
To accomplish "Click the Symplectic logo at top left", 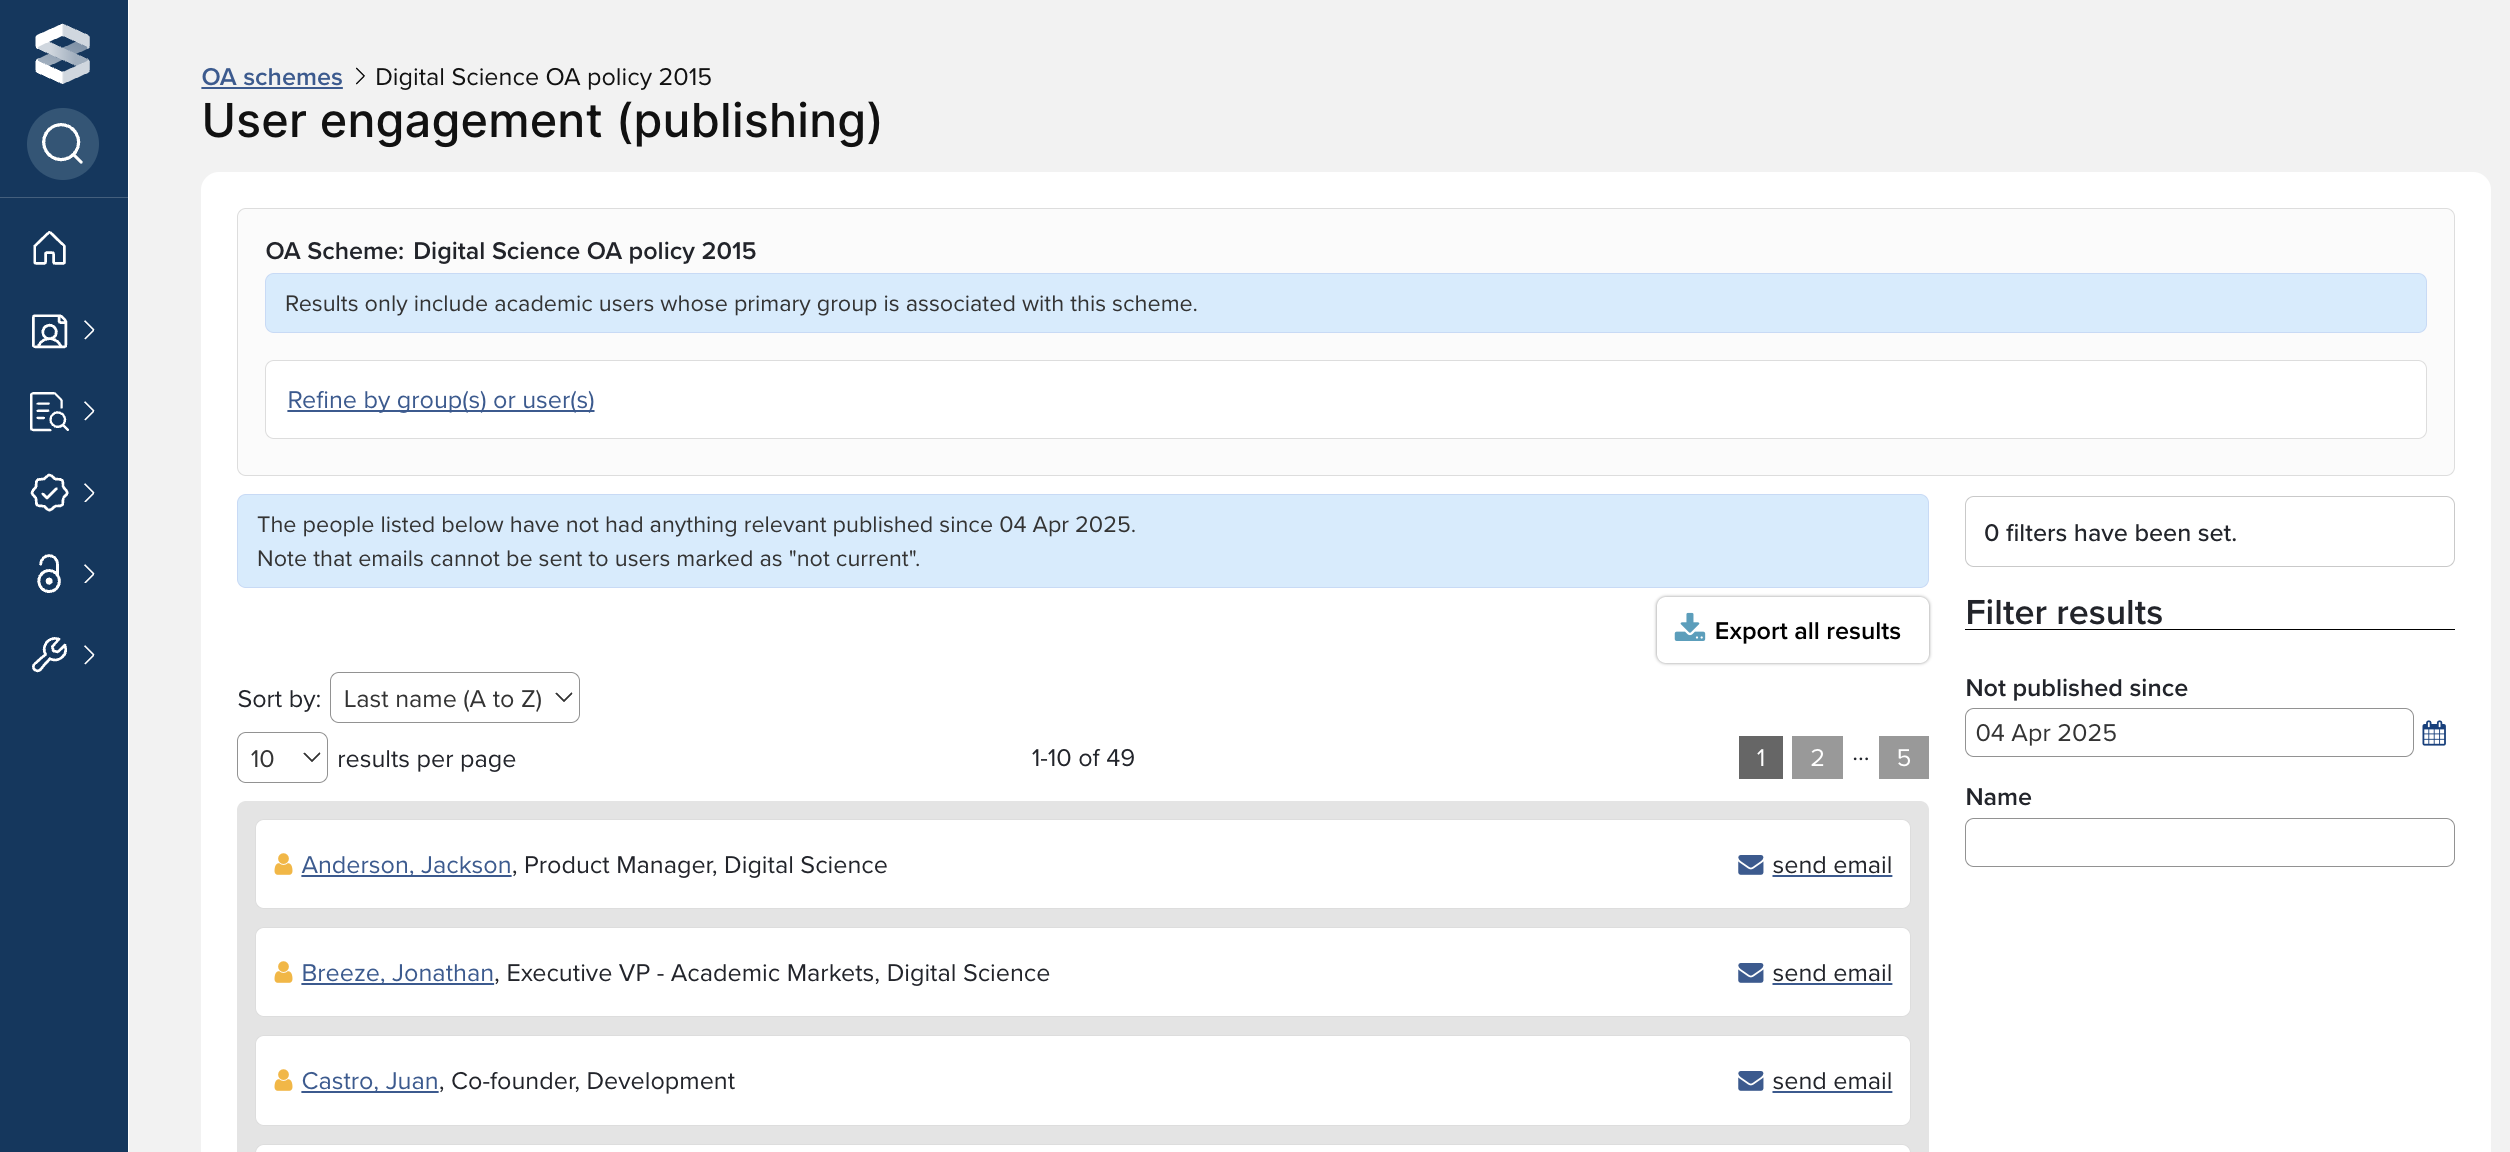I will 62,53.
